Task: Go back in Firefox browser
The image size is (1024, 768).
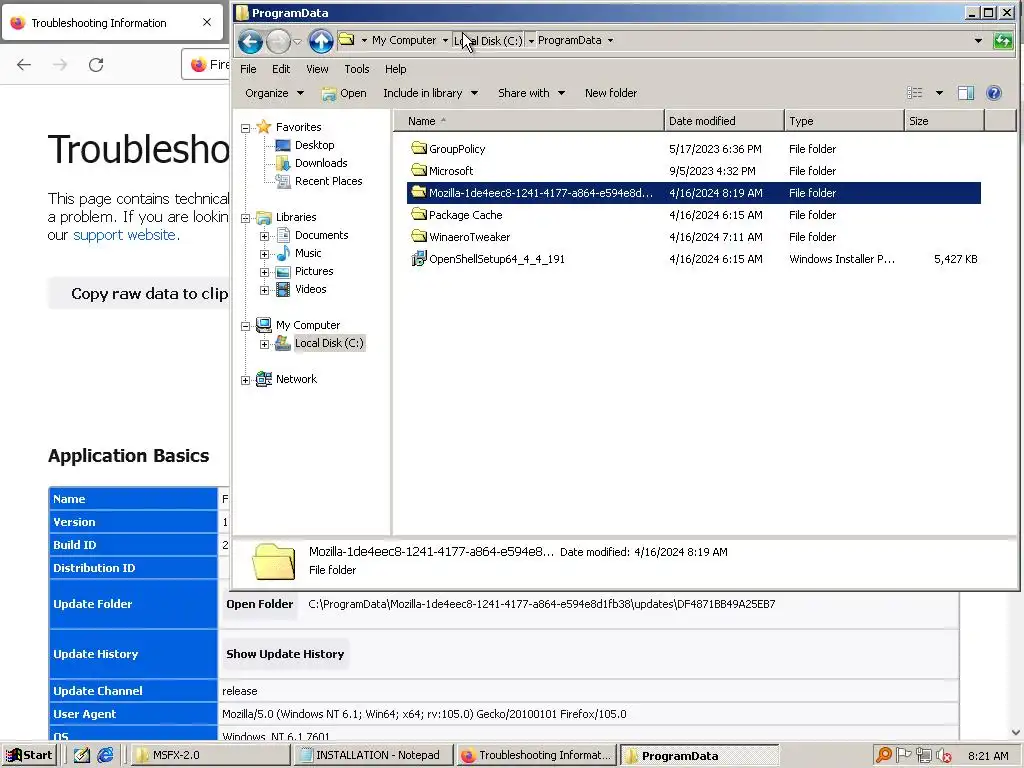Action: pos(24,65)
